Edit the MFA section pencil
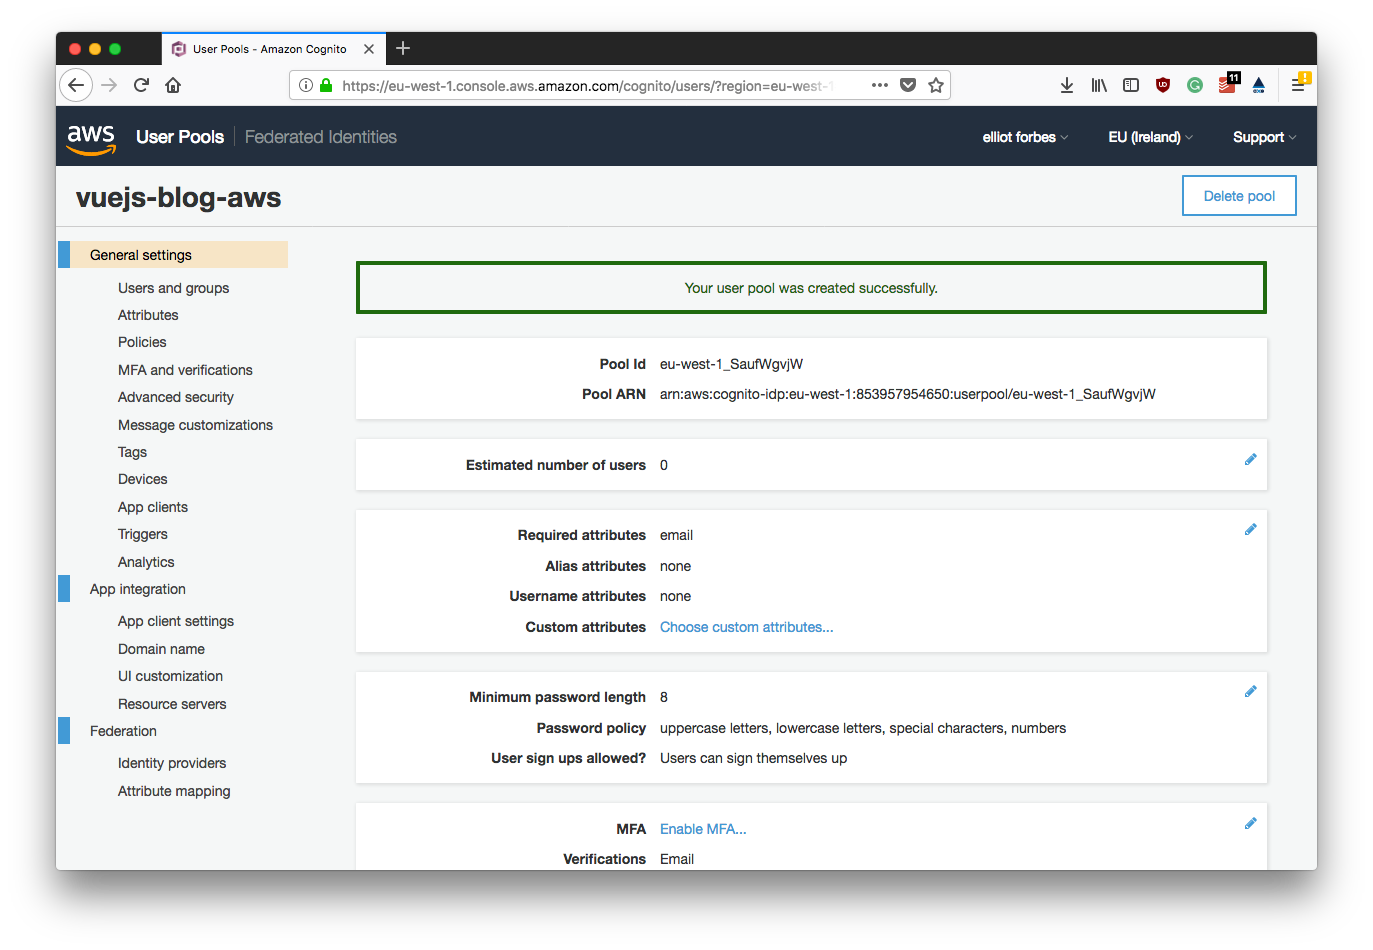This screenshot has height=950, width=1373. [x=1250, y=824]
